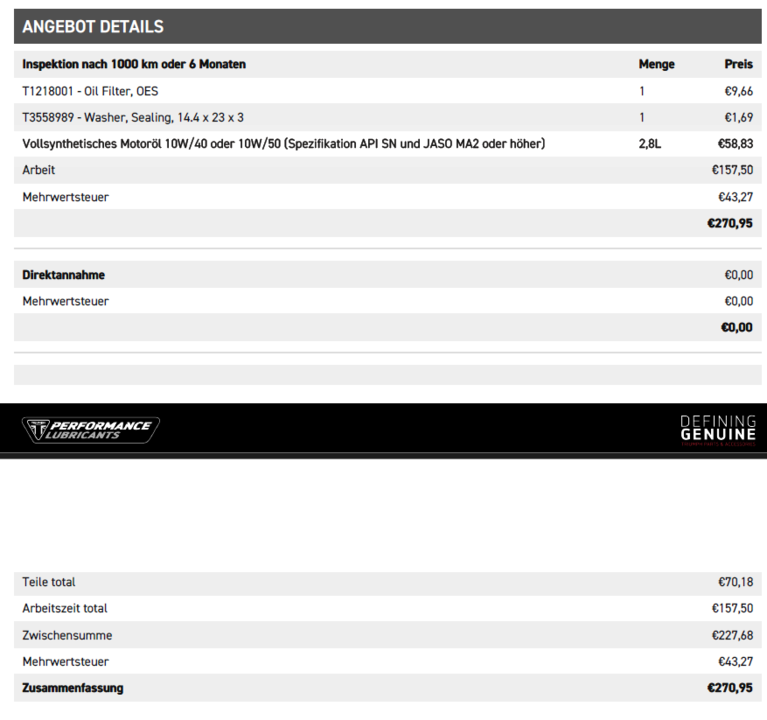Click the Preis column header

[x=739, y=64]
